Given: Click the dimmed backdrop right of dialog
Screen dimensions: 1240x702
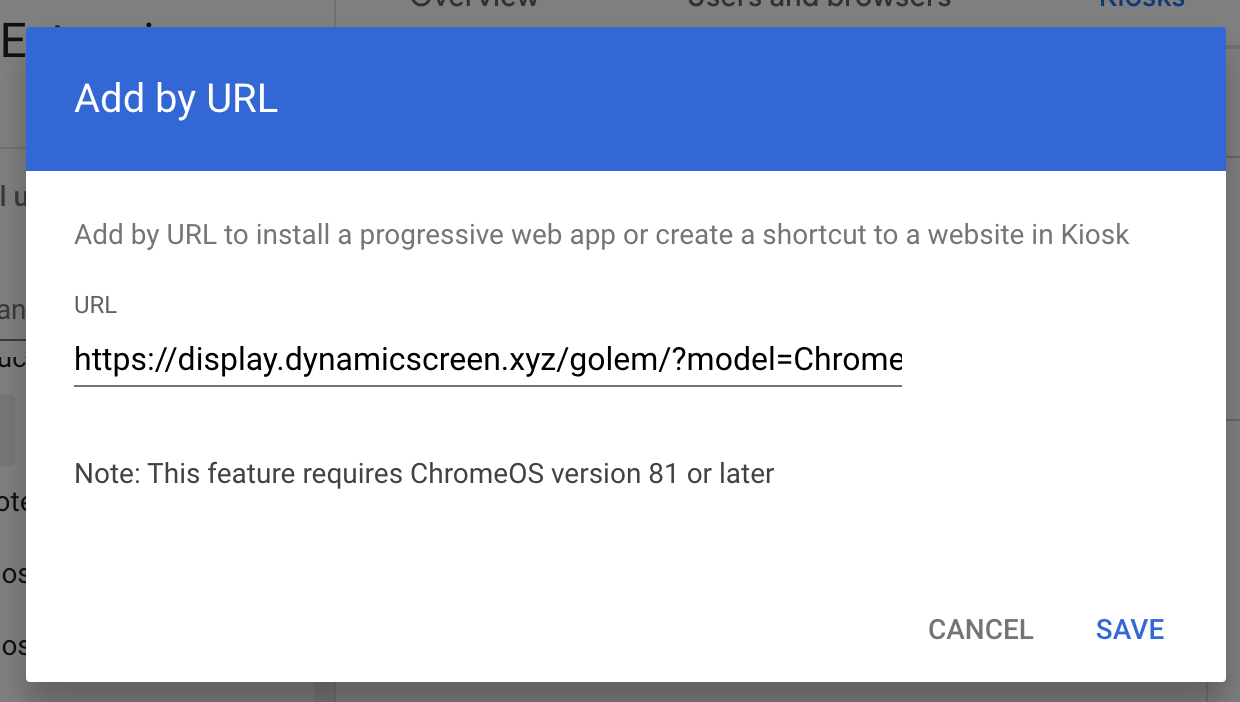Looking at the screenshot, I should click(1233, 350).
